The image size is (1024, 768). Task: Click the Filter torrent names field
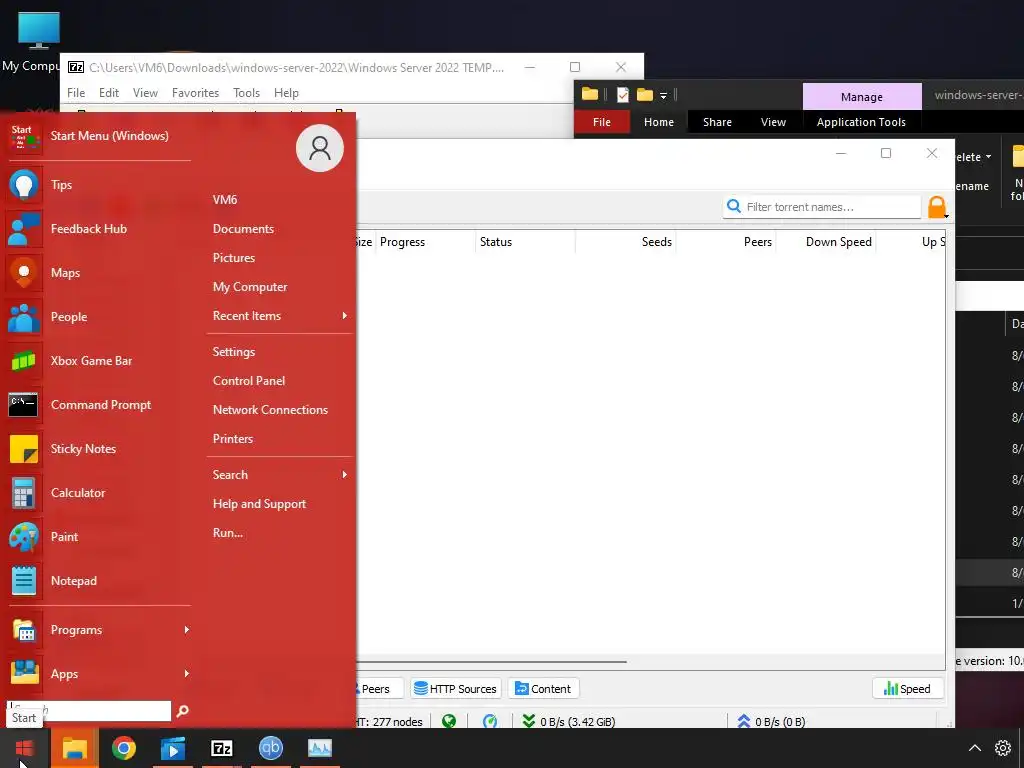pos(822,207)
